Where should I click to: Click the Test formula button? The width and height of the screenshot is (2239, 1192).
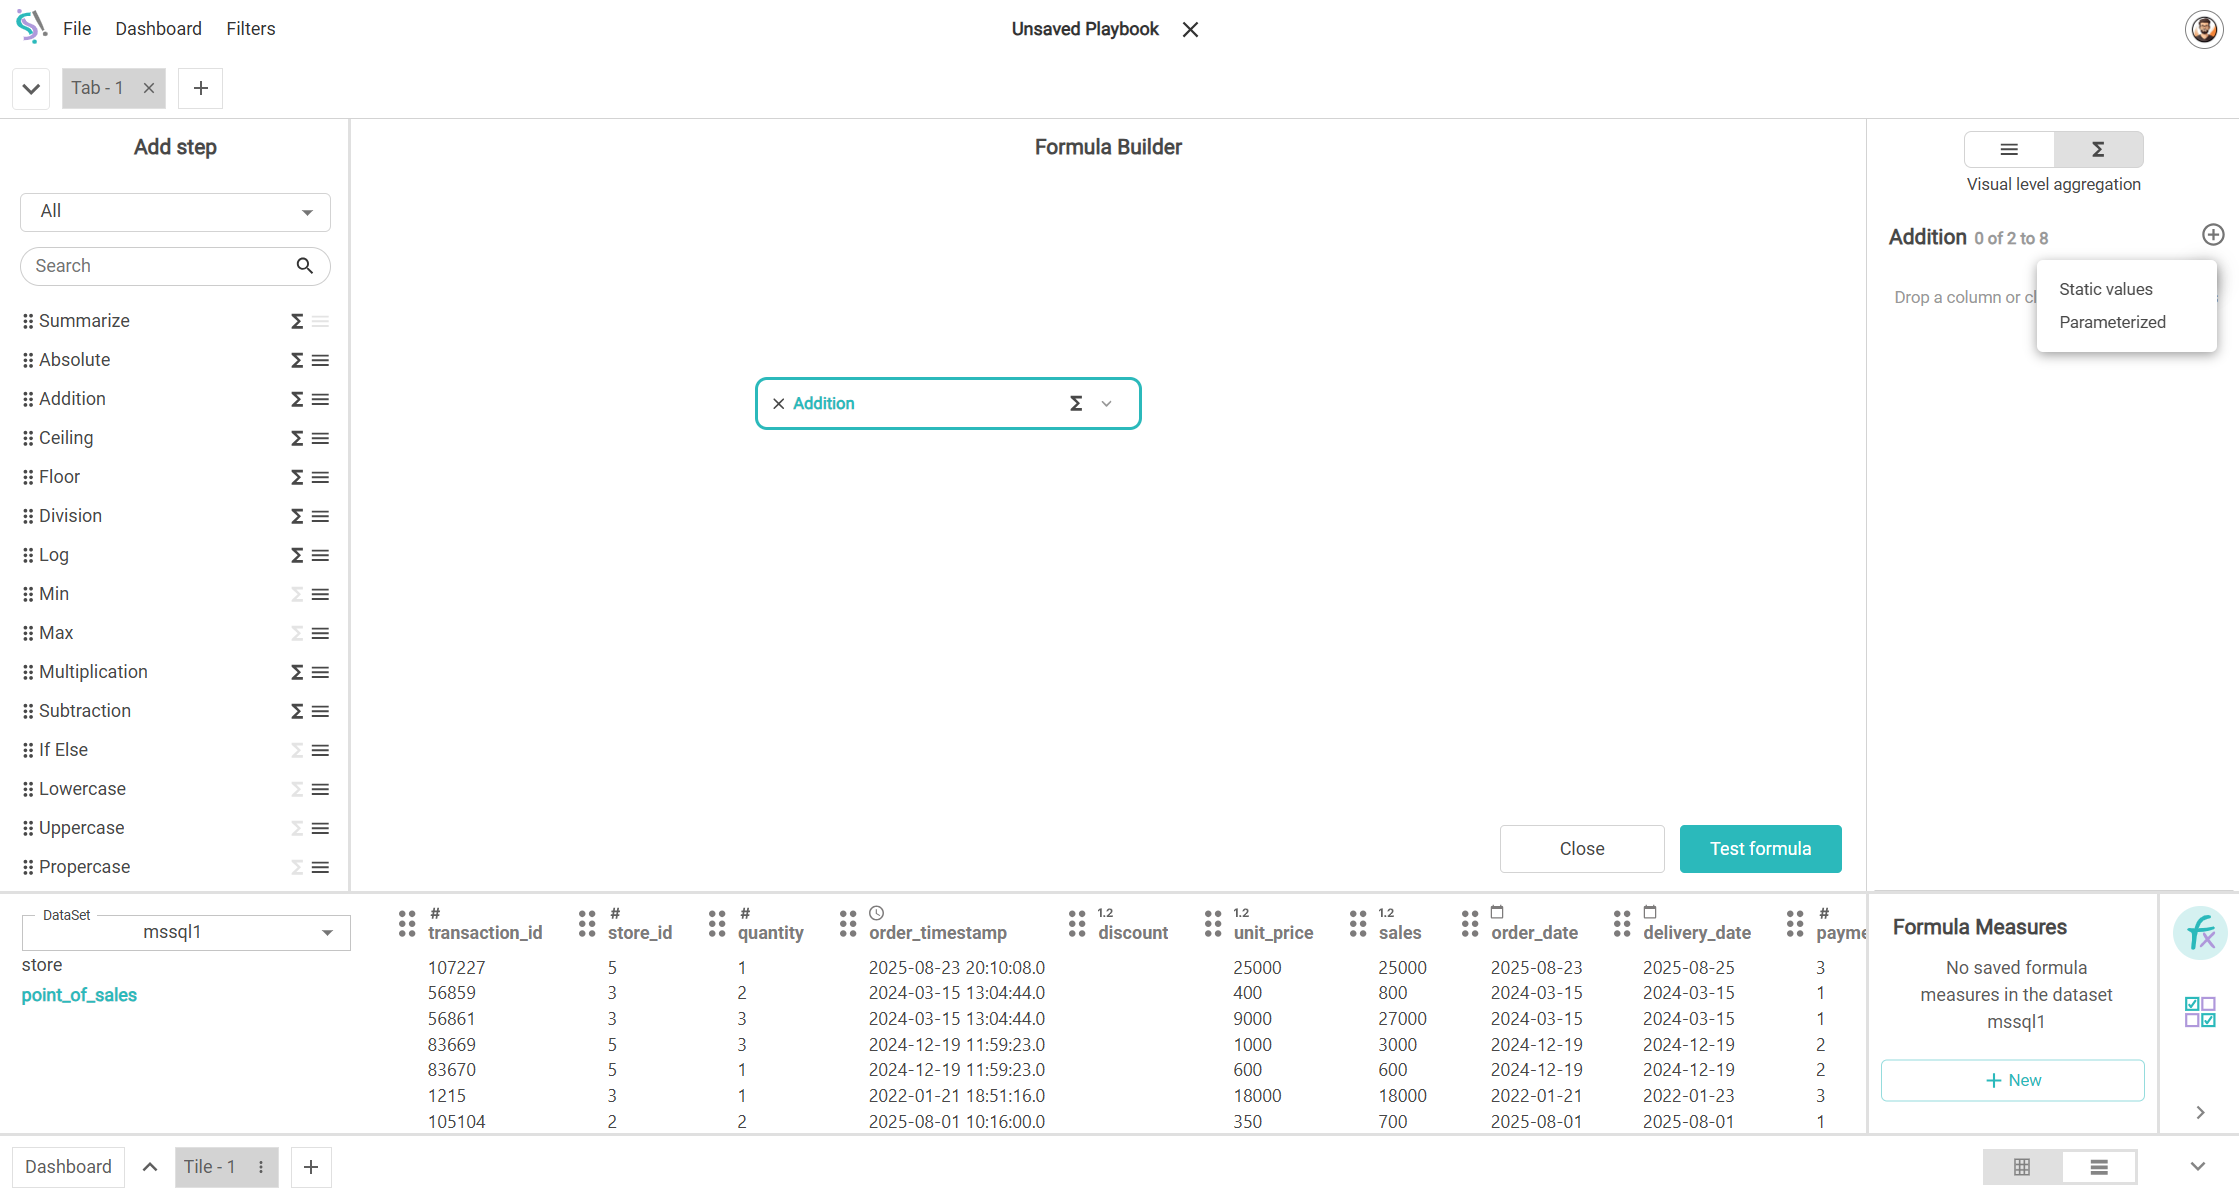1760,849
